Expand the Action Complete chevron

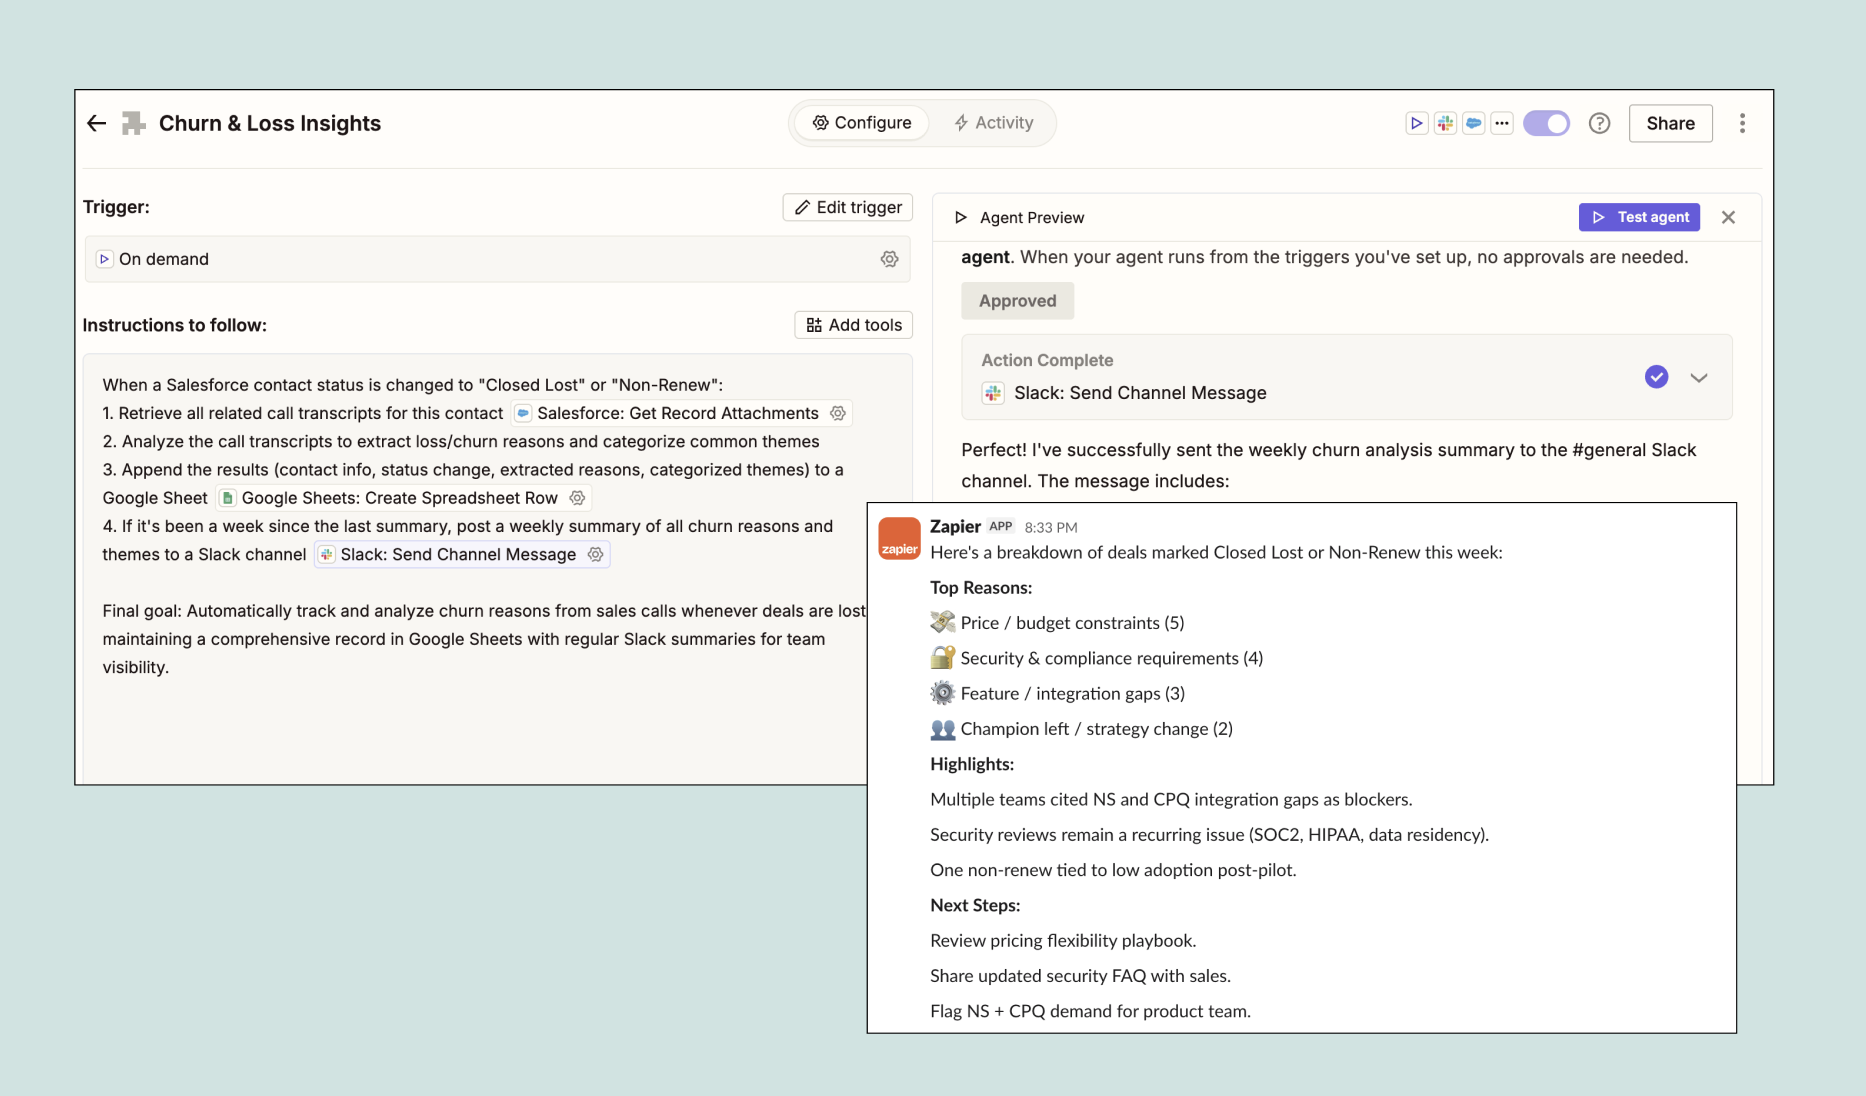[1698, 378]
